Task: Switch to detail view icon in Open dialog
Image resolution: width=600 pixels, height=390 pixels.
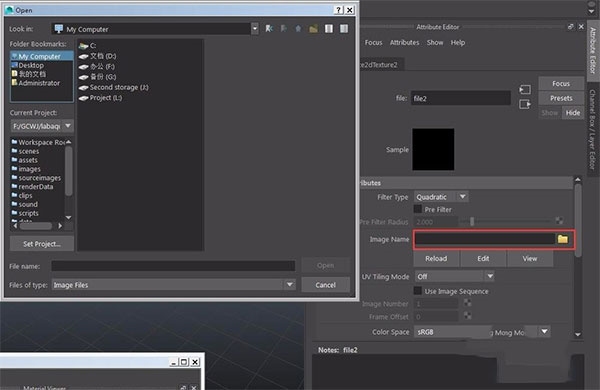Action: pyautogui.click(x=344, y=29)
